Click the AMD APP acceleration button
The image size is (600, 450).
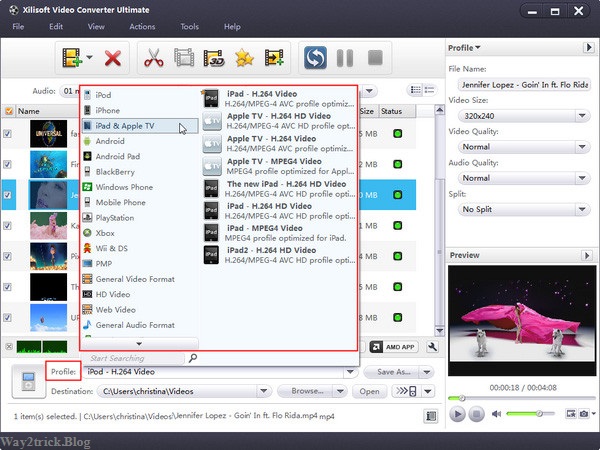coord(394,347)
